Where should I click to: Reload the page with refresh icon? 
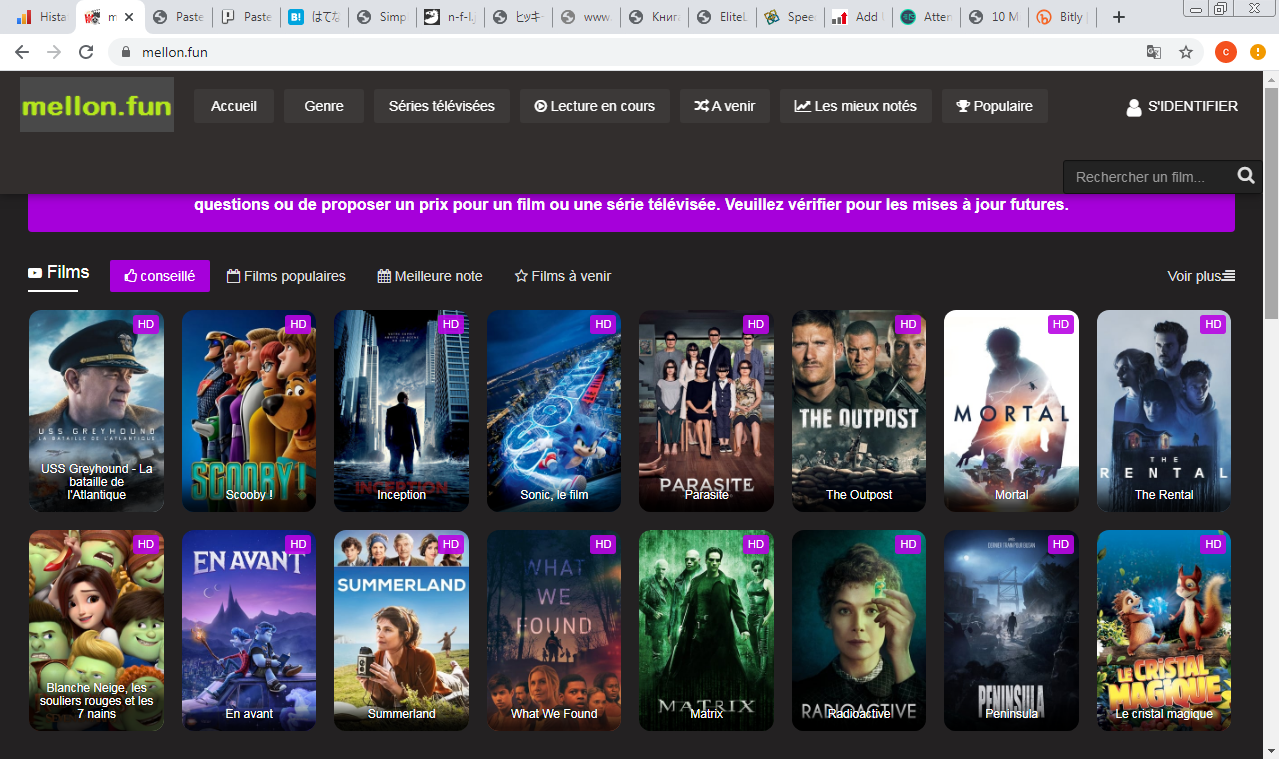86,52
